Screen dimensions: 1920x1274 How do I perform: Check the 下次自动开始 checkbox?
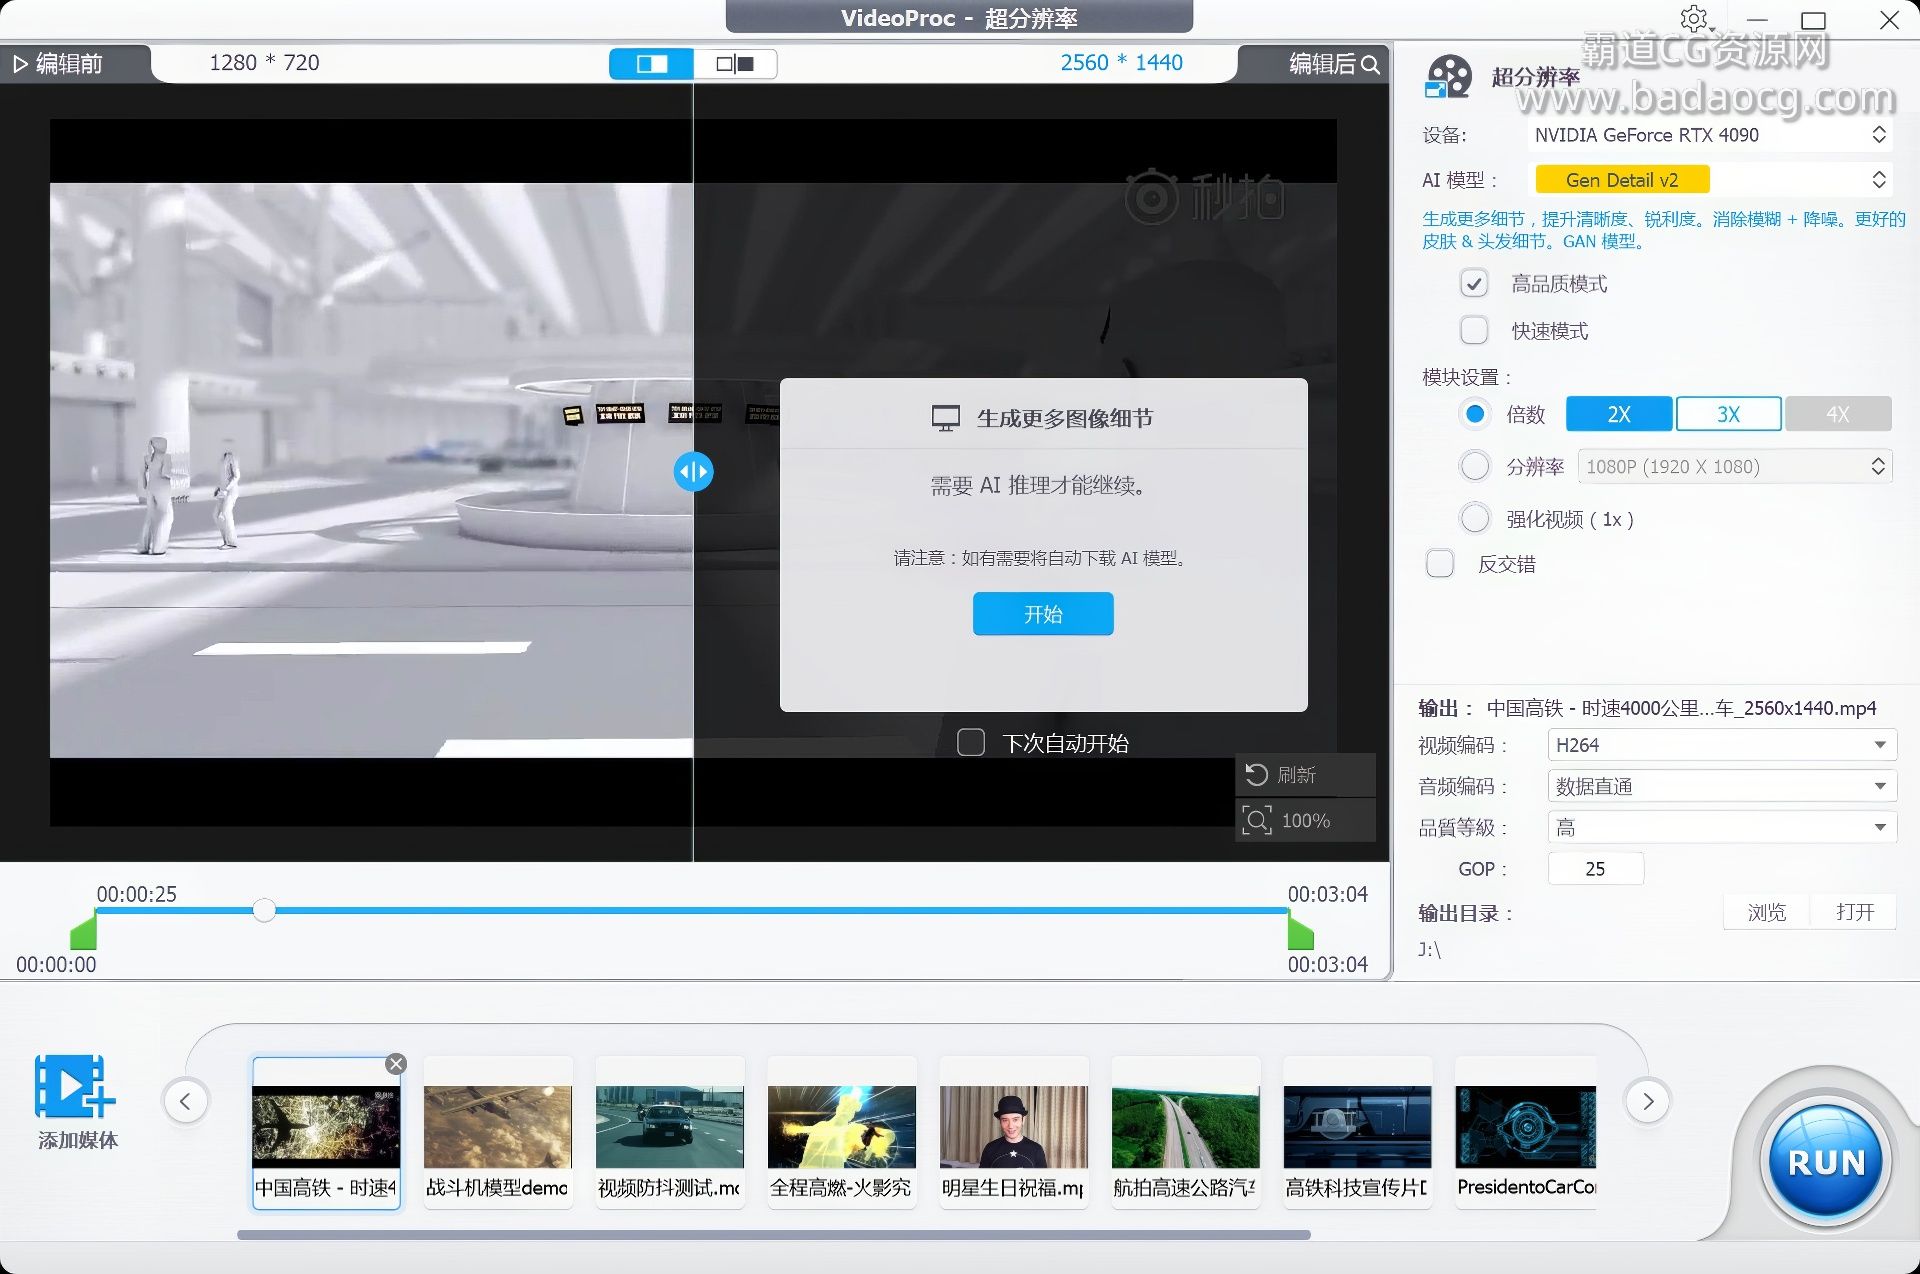click(971, 742)
